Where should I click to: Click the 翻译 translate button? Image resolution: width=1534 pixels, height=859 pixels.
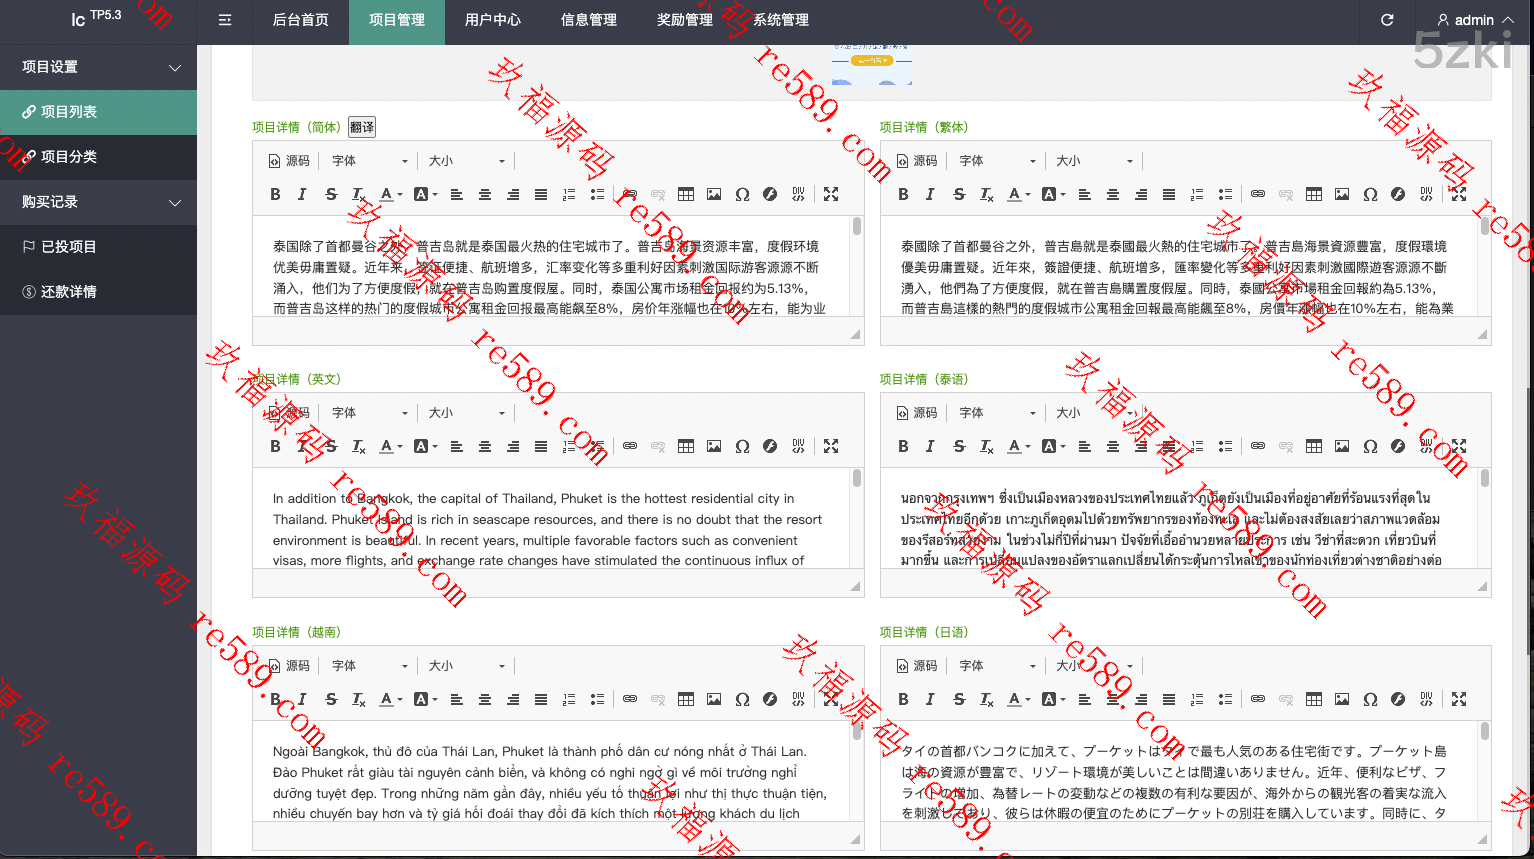(x=362, y=127)
